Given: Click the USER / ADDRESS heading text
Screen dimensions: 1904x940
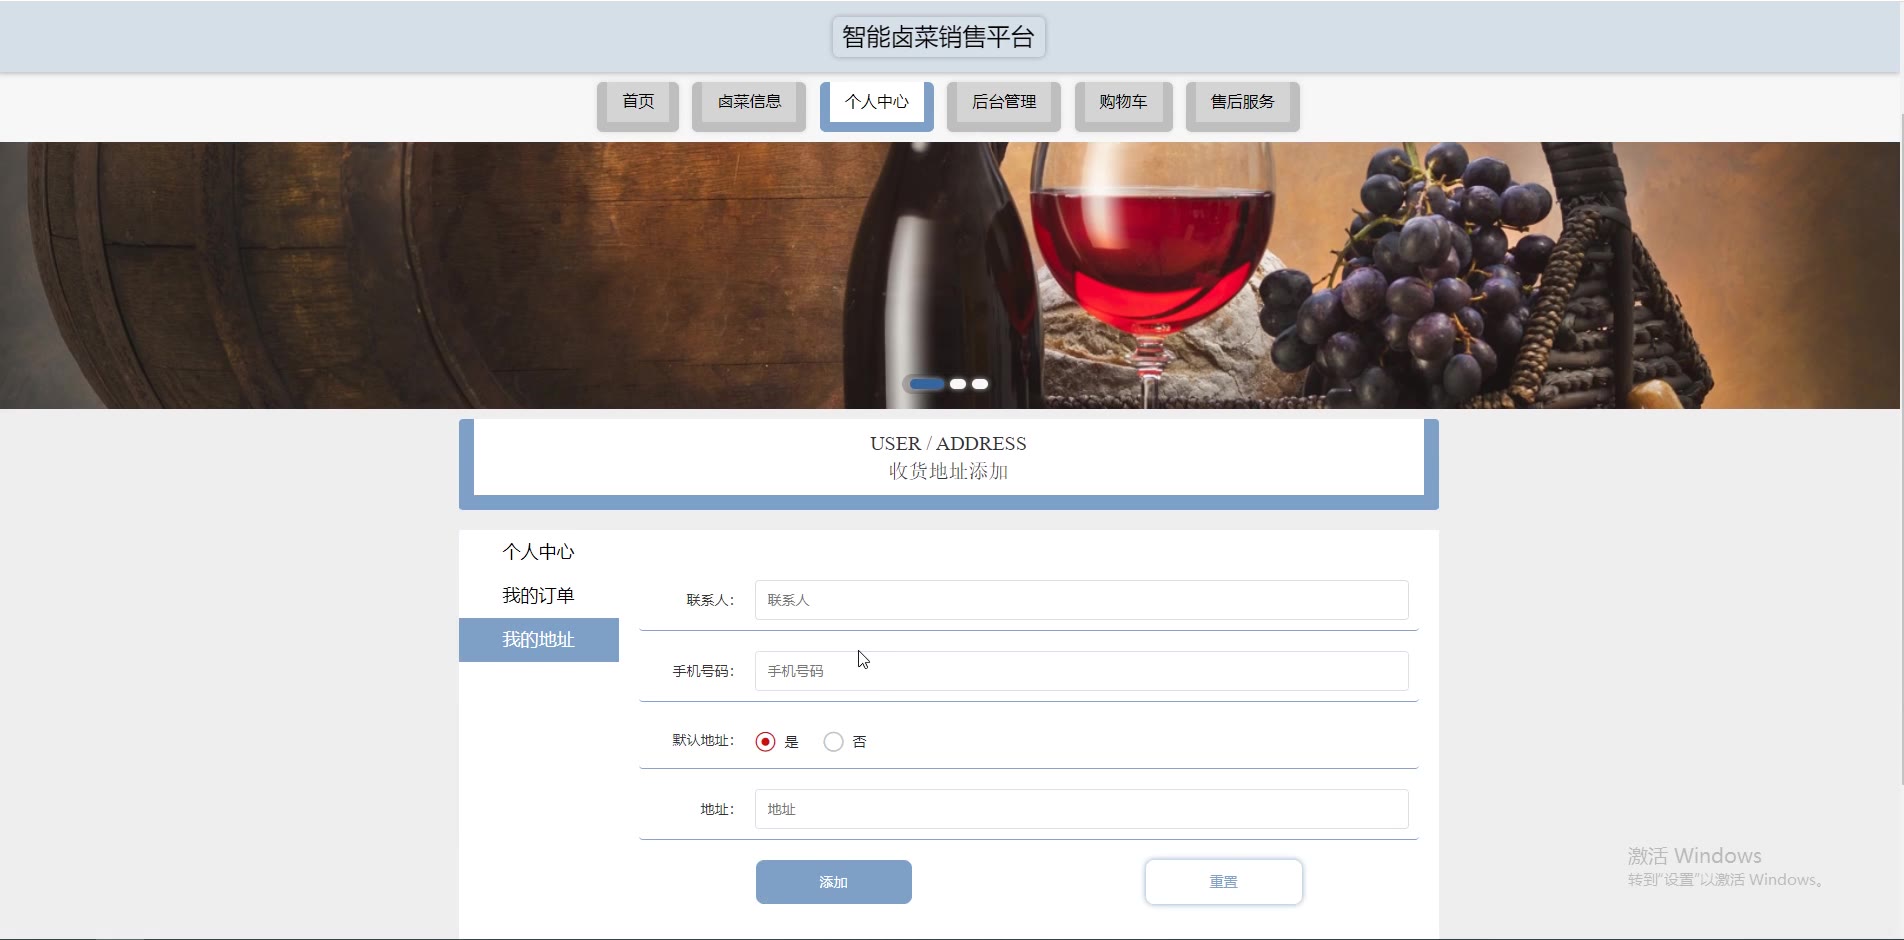Looking at the screenshot, I should tap(948, 444).
